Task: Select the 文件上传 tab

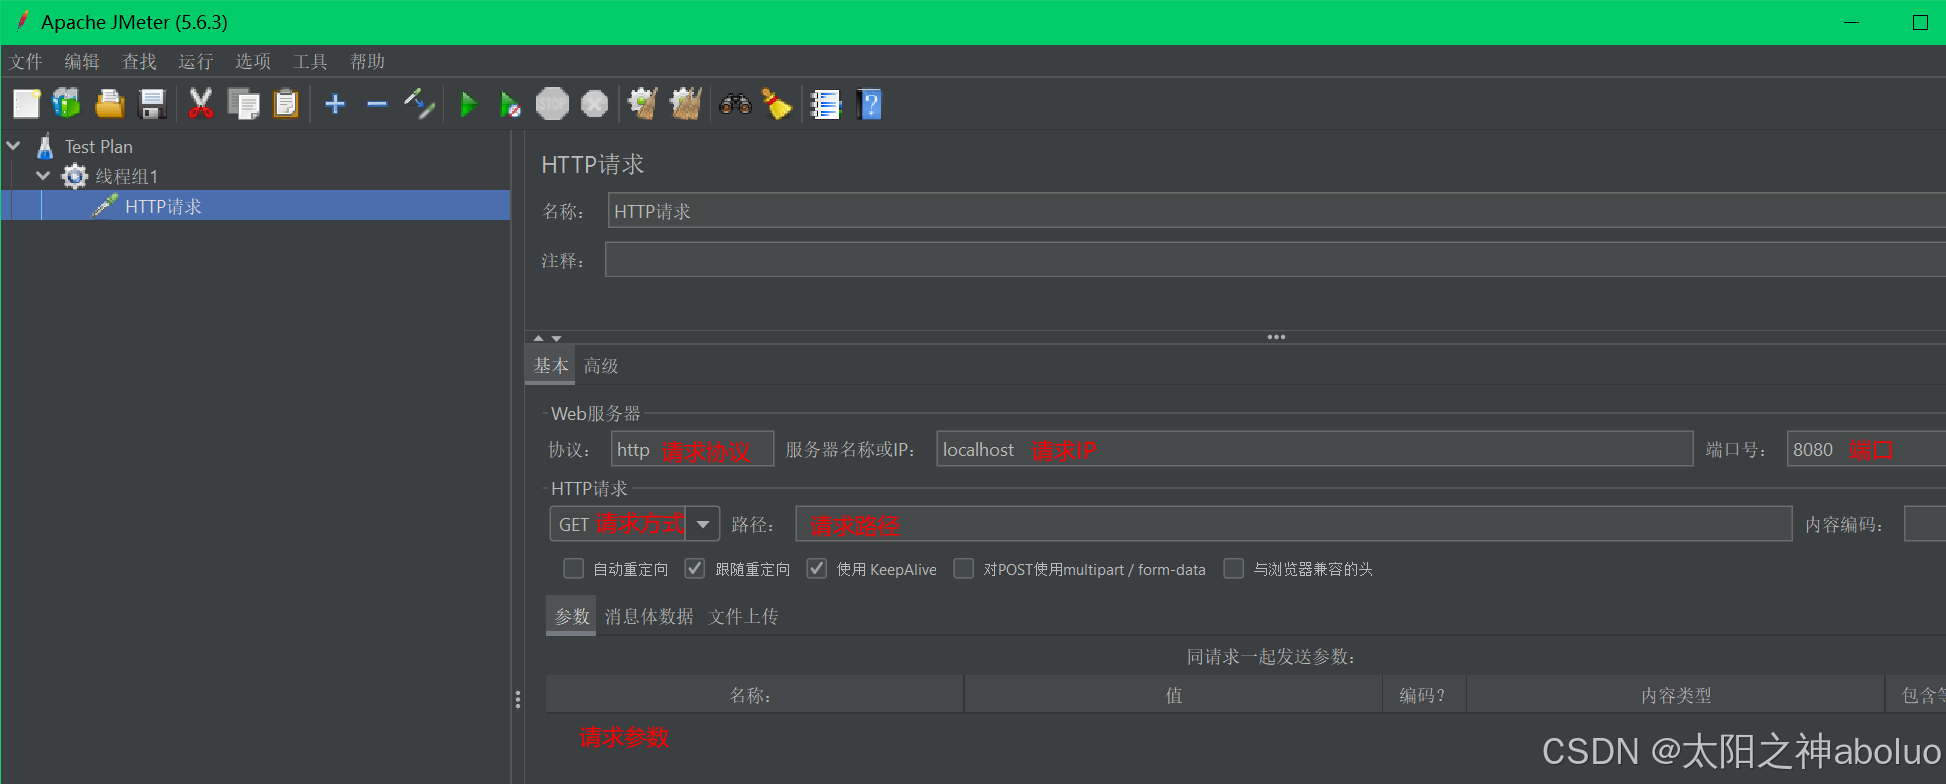Action: 743,616
